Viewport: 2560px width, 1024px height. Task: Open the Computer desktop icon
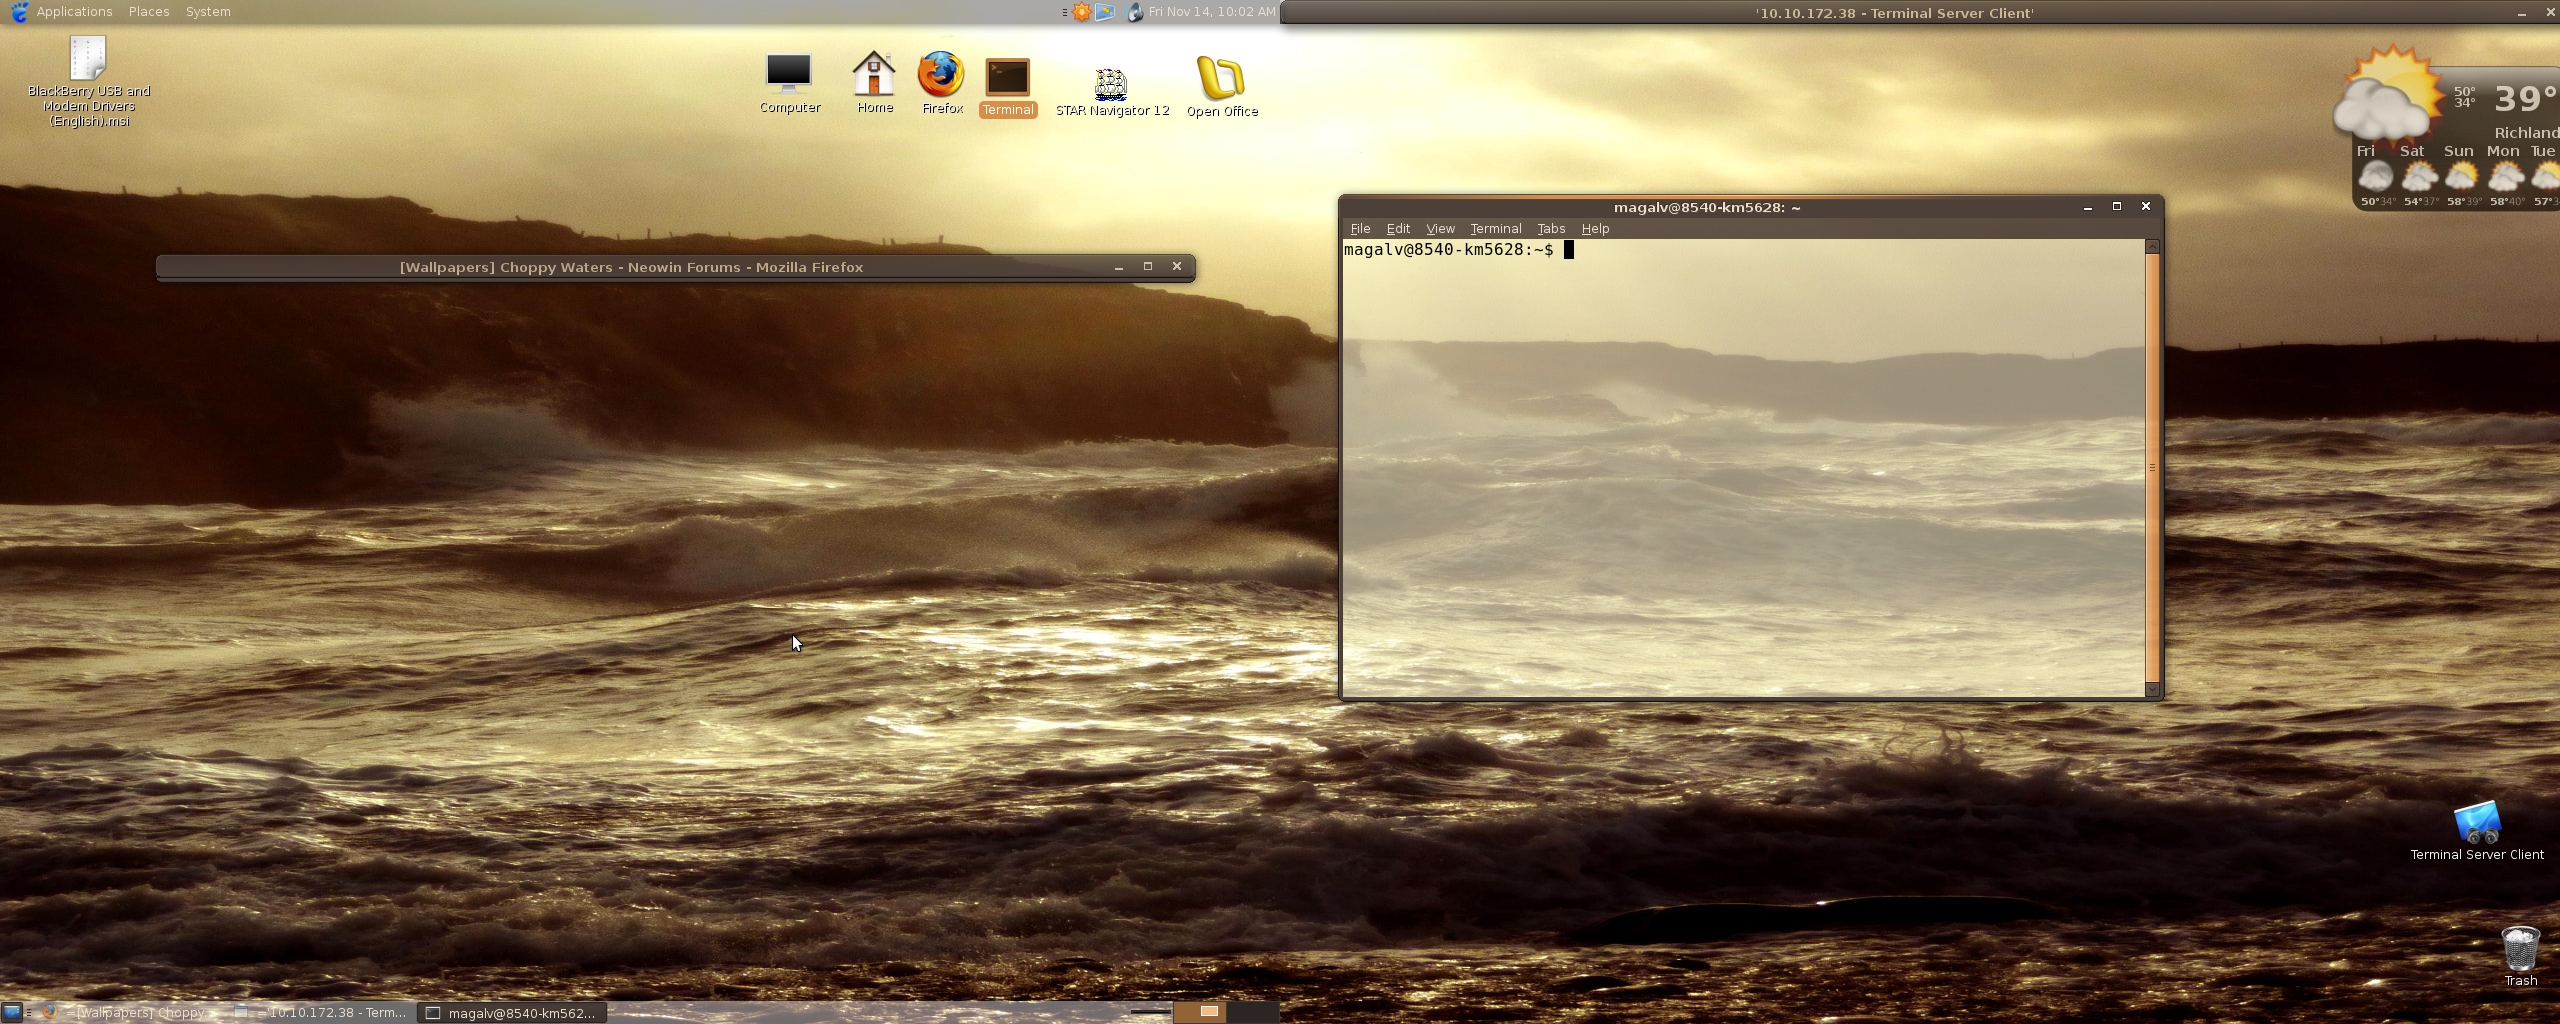pyautogui.click(x=789, y=74)
